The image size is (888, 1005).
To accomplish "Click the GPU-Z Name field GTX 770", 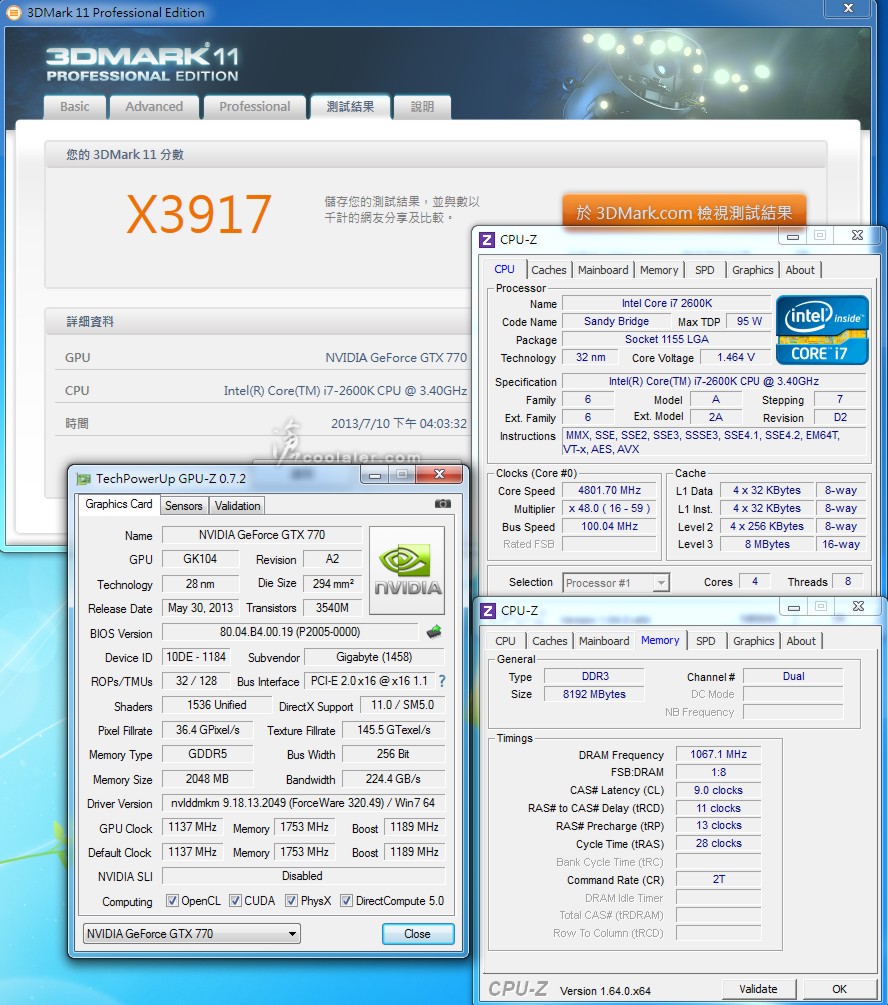I will tap(262, 535).
